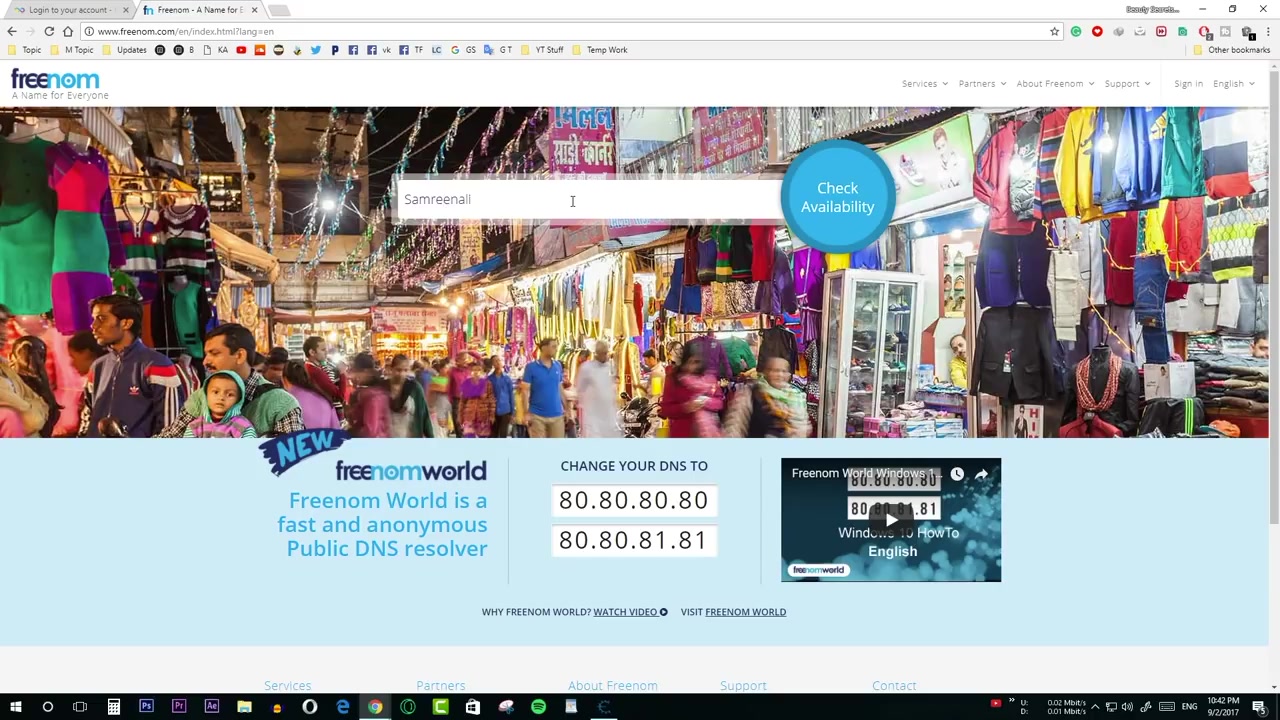Viewport: 1280px width, 720px height.
Task: Click the video share arrow
Action: (981, 474)
